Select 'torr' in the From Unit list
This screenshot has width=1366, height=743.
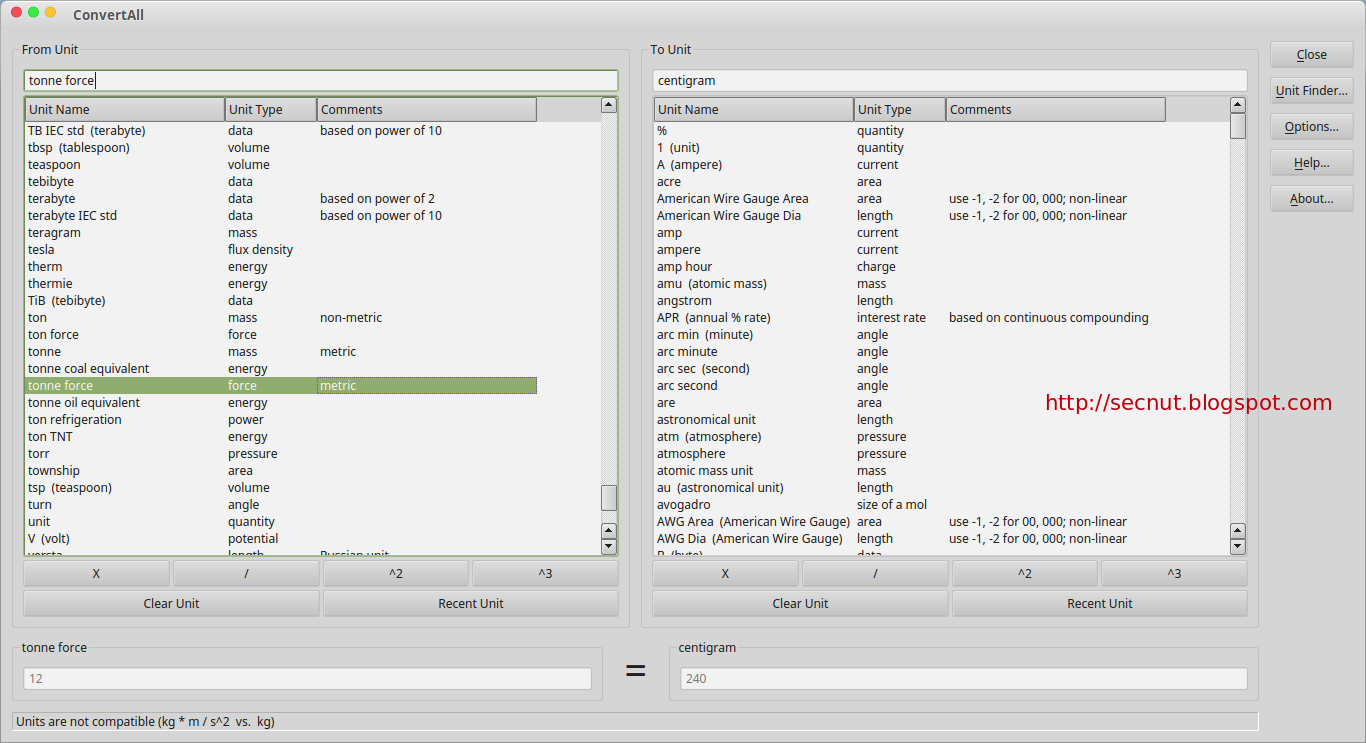click(x=38, y=453)
